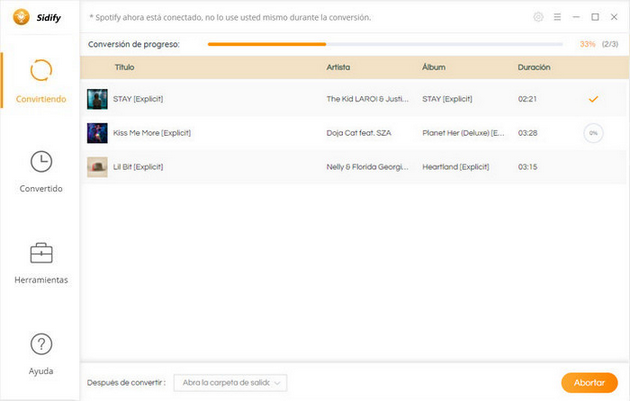The width and height of the screenshot is (630, 401).
Task: Click the Artista column header
Action: click(x=338, y=67)
